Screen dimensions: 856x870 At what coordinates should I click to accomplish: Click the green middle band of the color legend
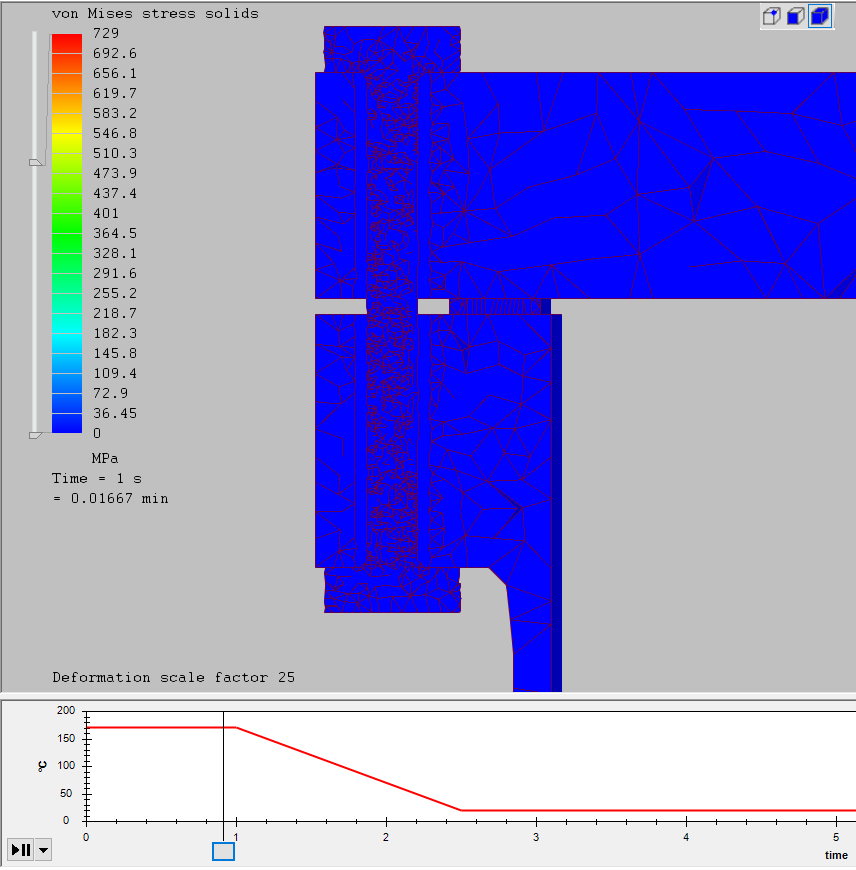coord(67,224)
